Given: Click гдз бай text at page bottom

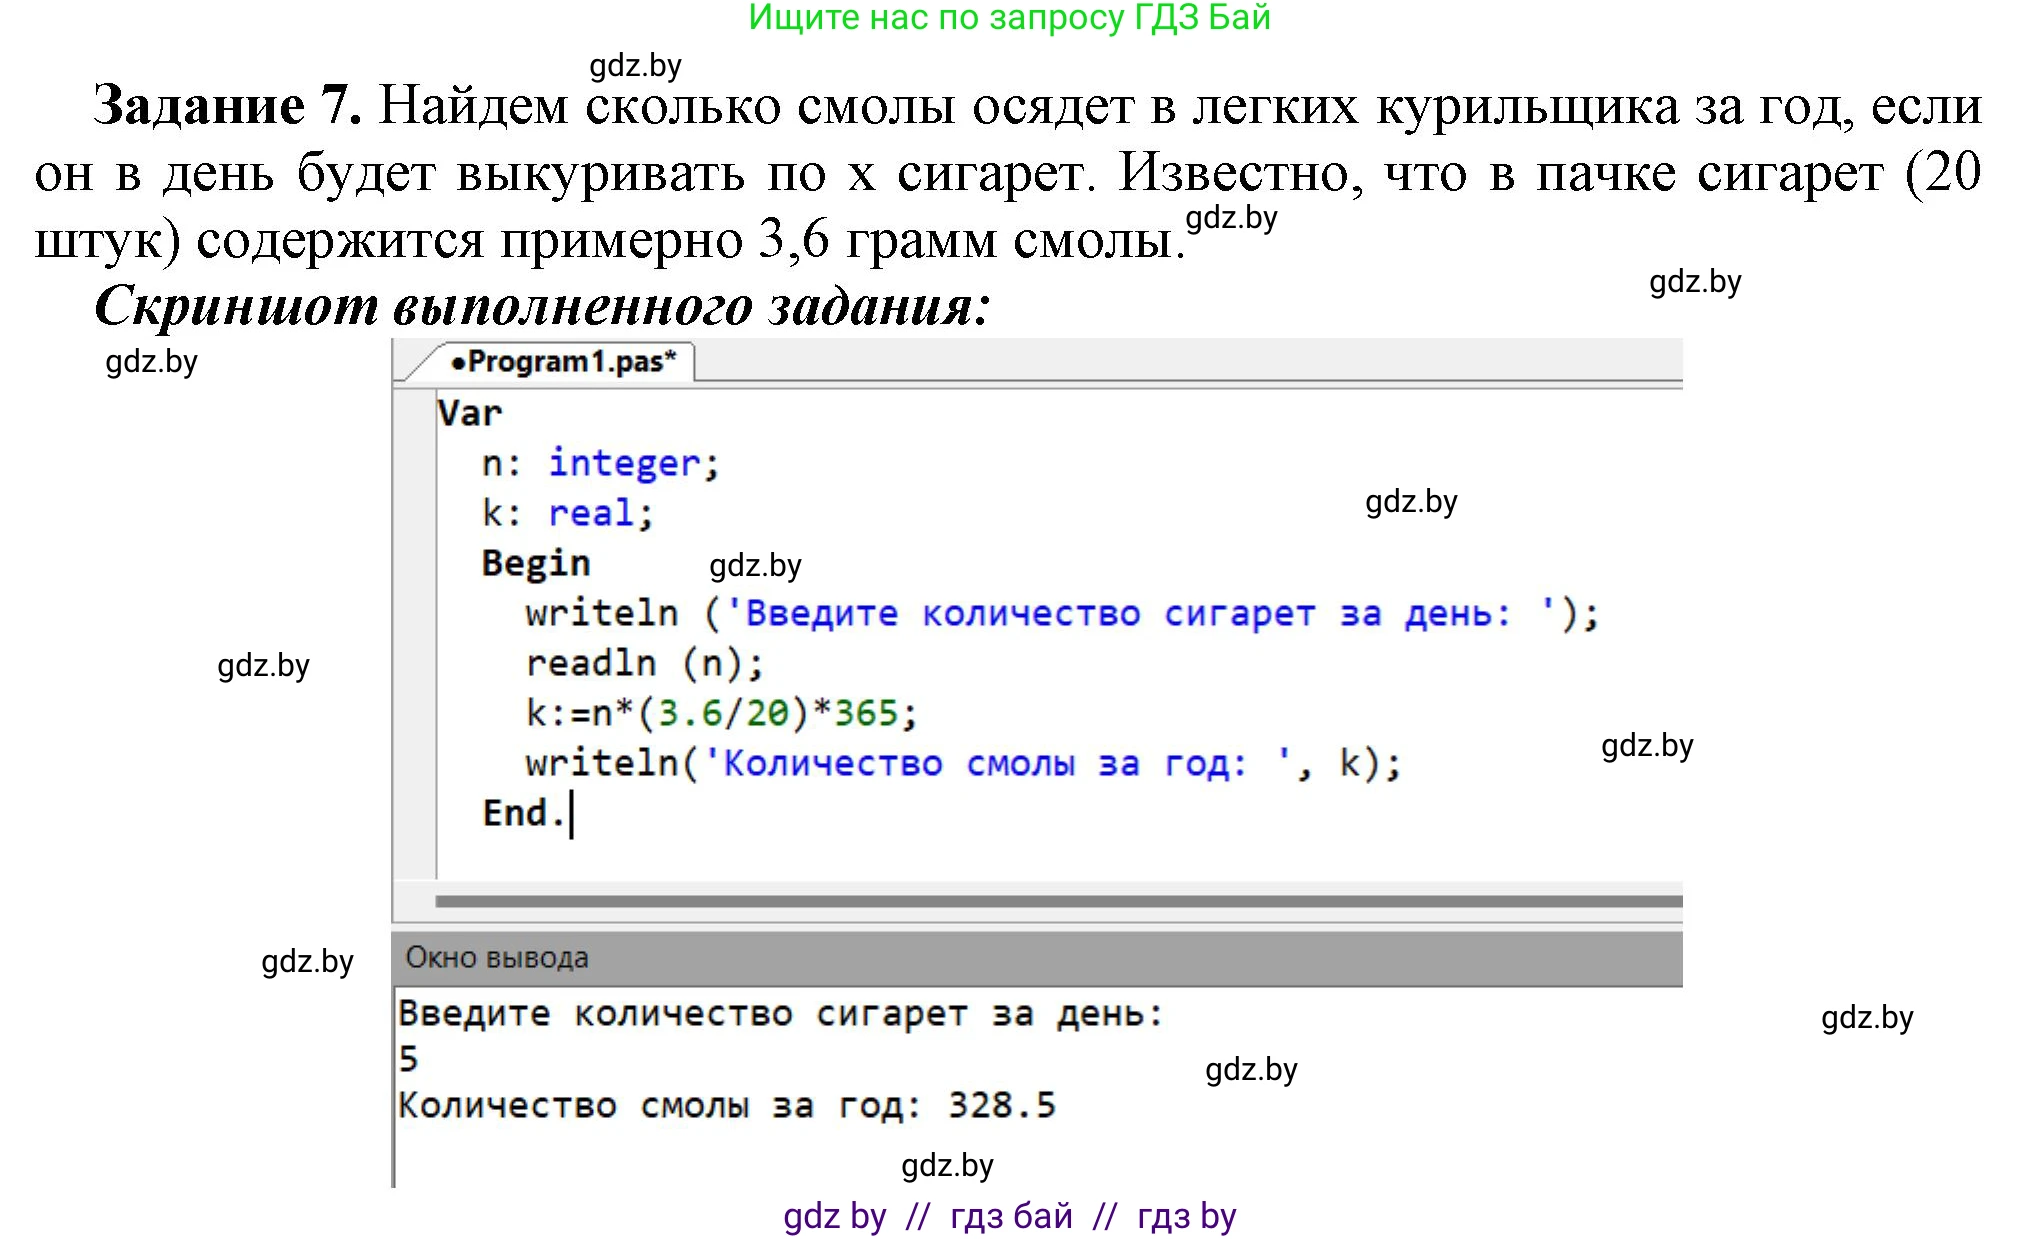Looking at the screenshot, I should [1007, 1217].
